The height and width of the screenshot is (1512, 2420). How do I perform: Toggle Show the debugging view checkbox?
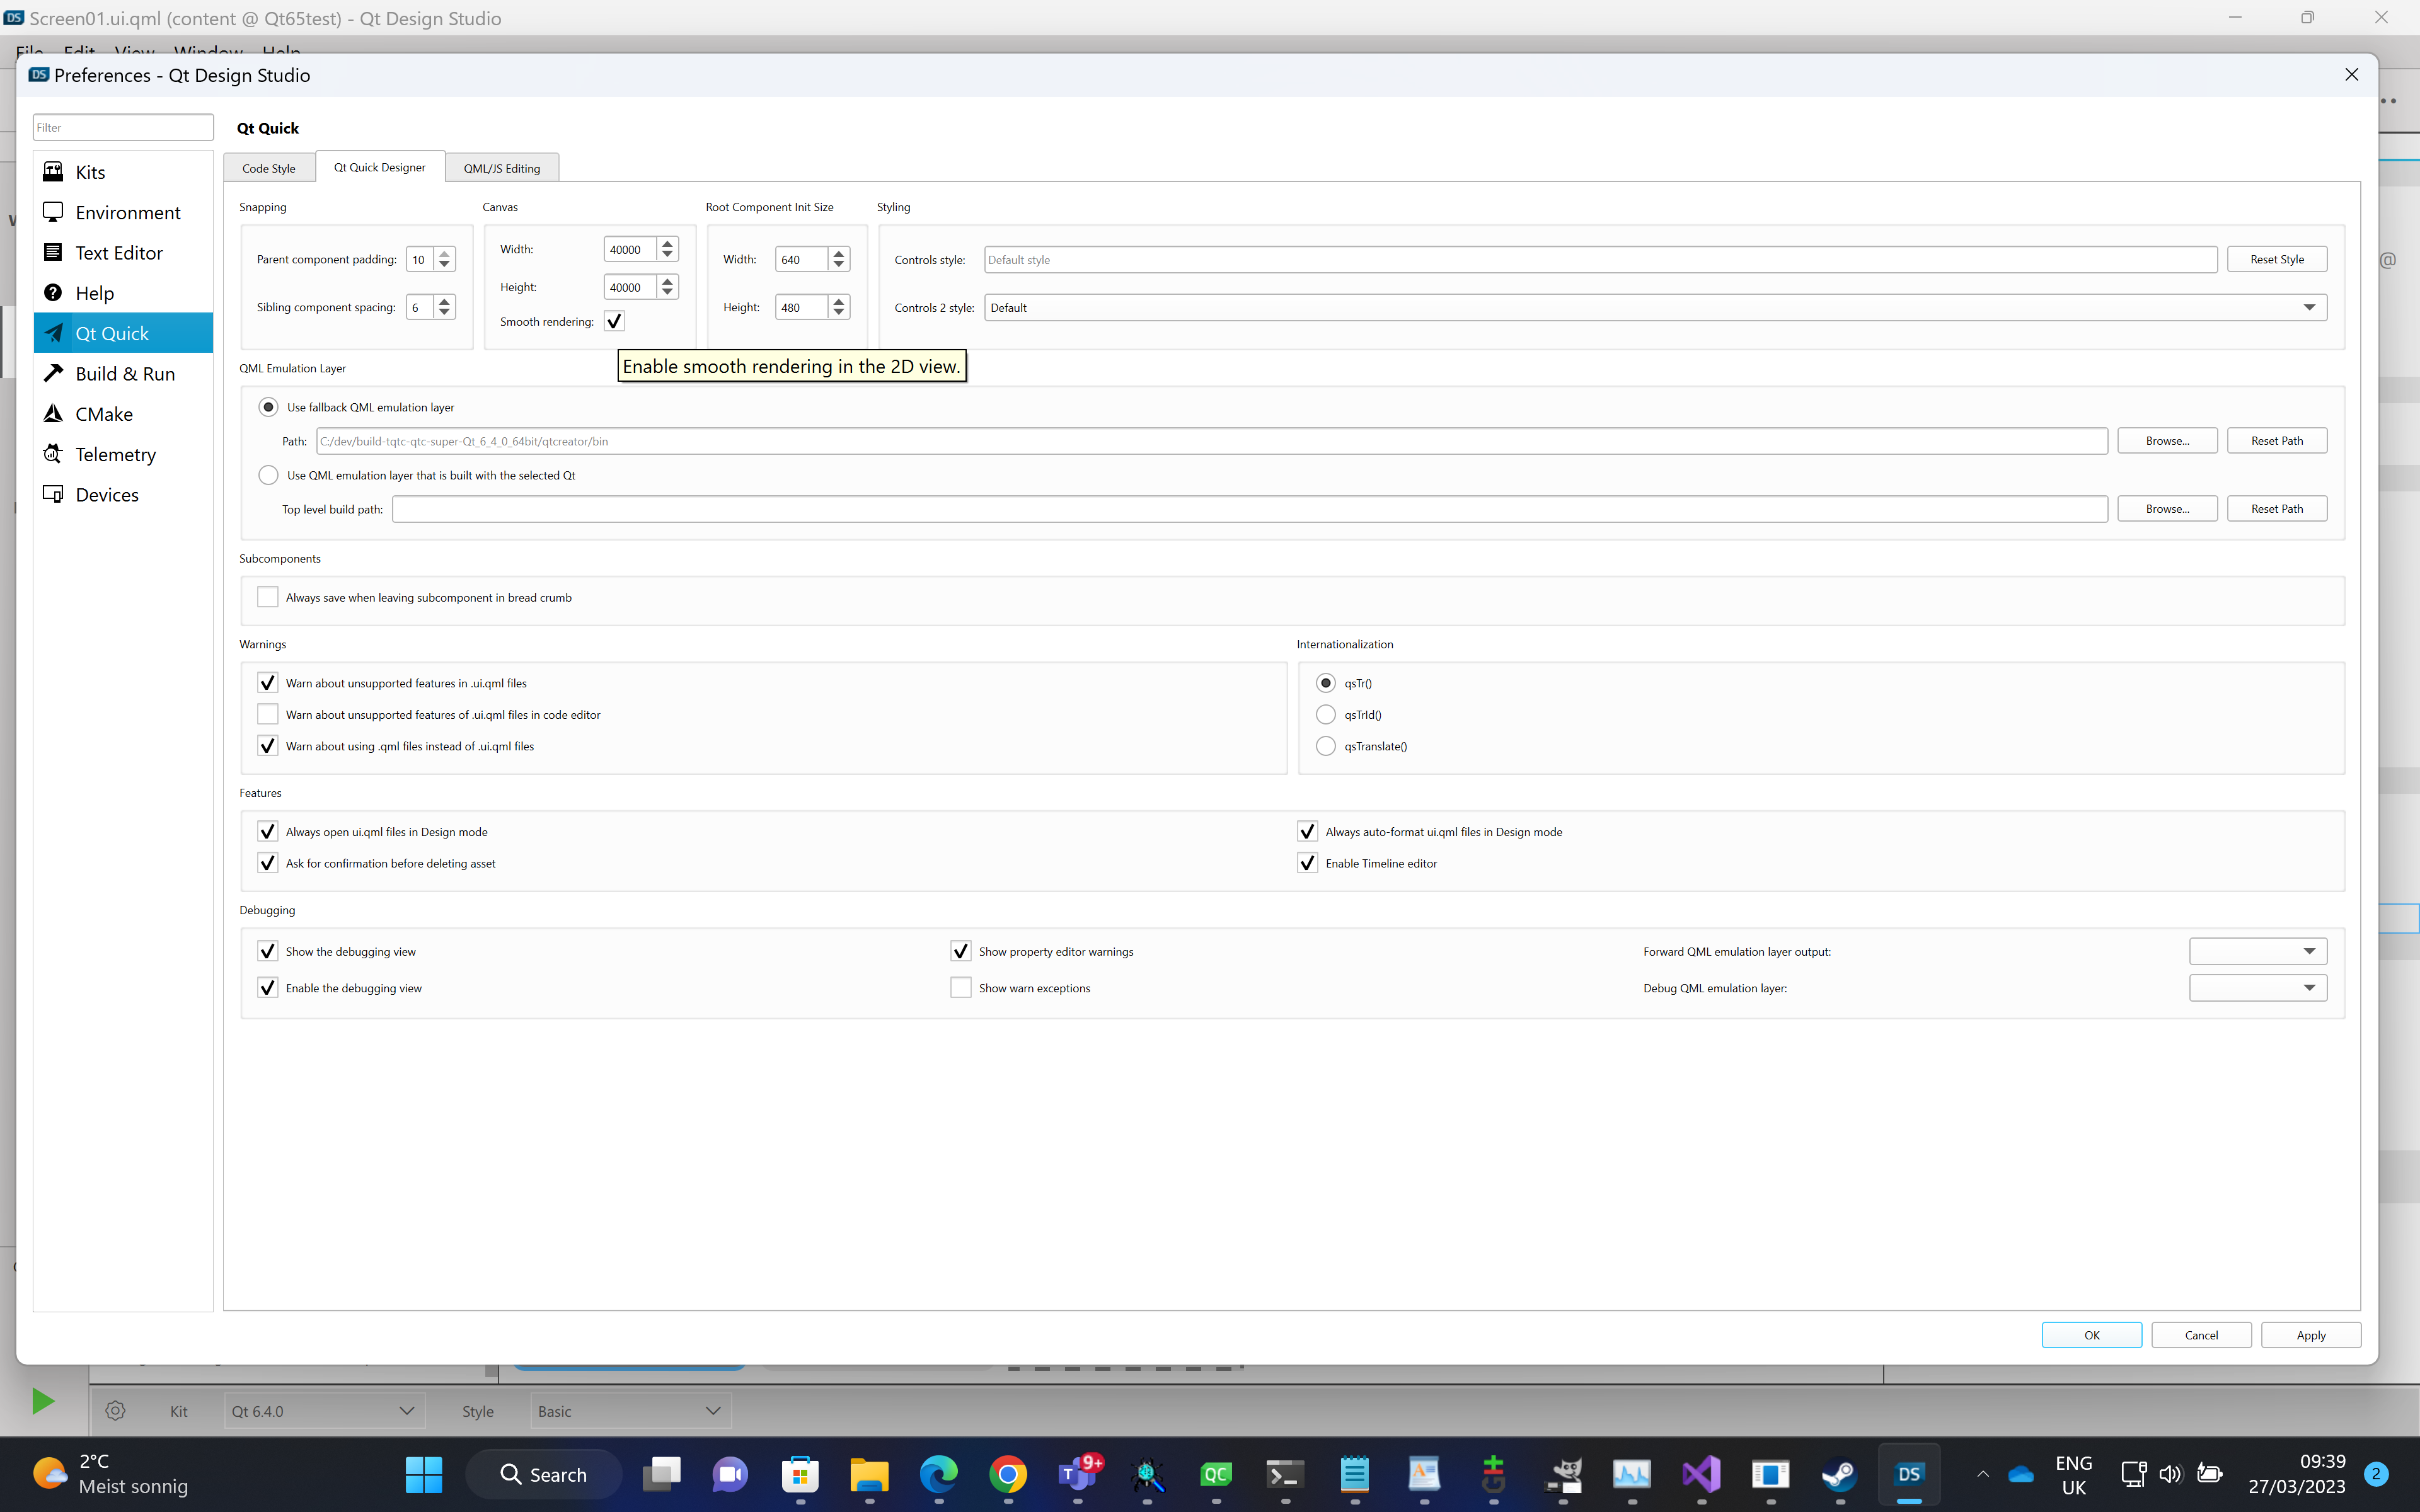[x=267, y=951]
